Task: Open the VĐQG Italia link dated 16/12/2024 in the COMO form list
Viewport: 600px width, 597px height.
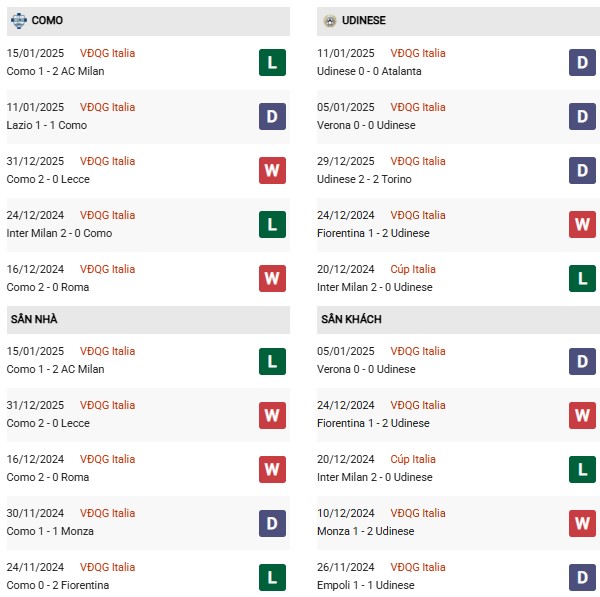Action: pos(107,269)
